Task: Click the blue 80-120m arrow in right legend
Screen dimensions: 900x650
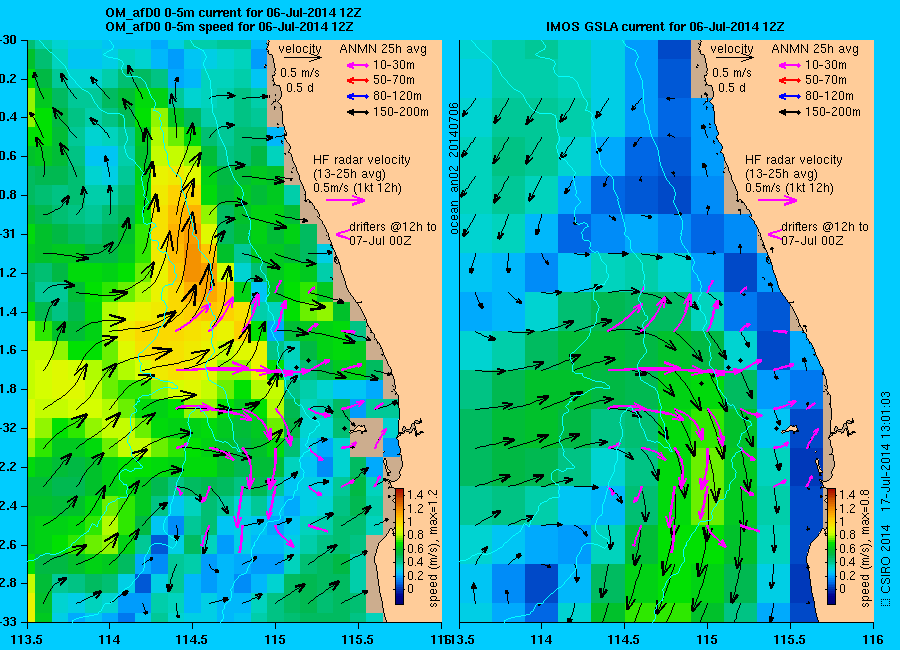Action: [790, 96]
